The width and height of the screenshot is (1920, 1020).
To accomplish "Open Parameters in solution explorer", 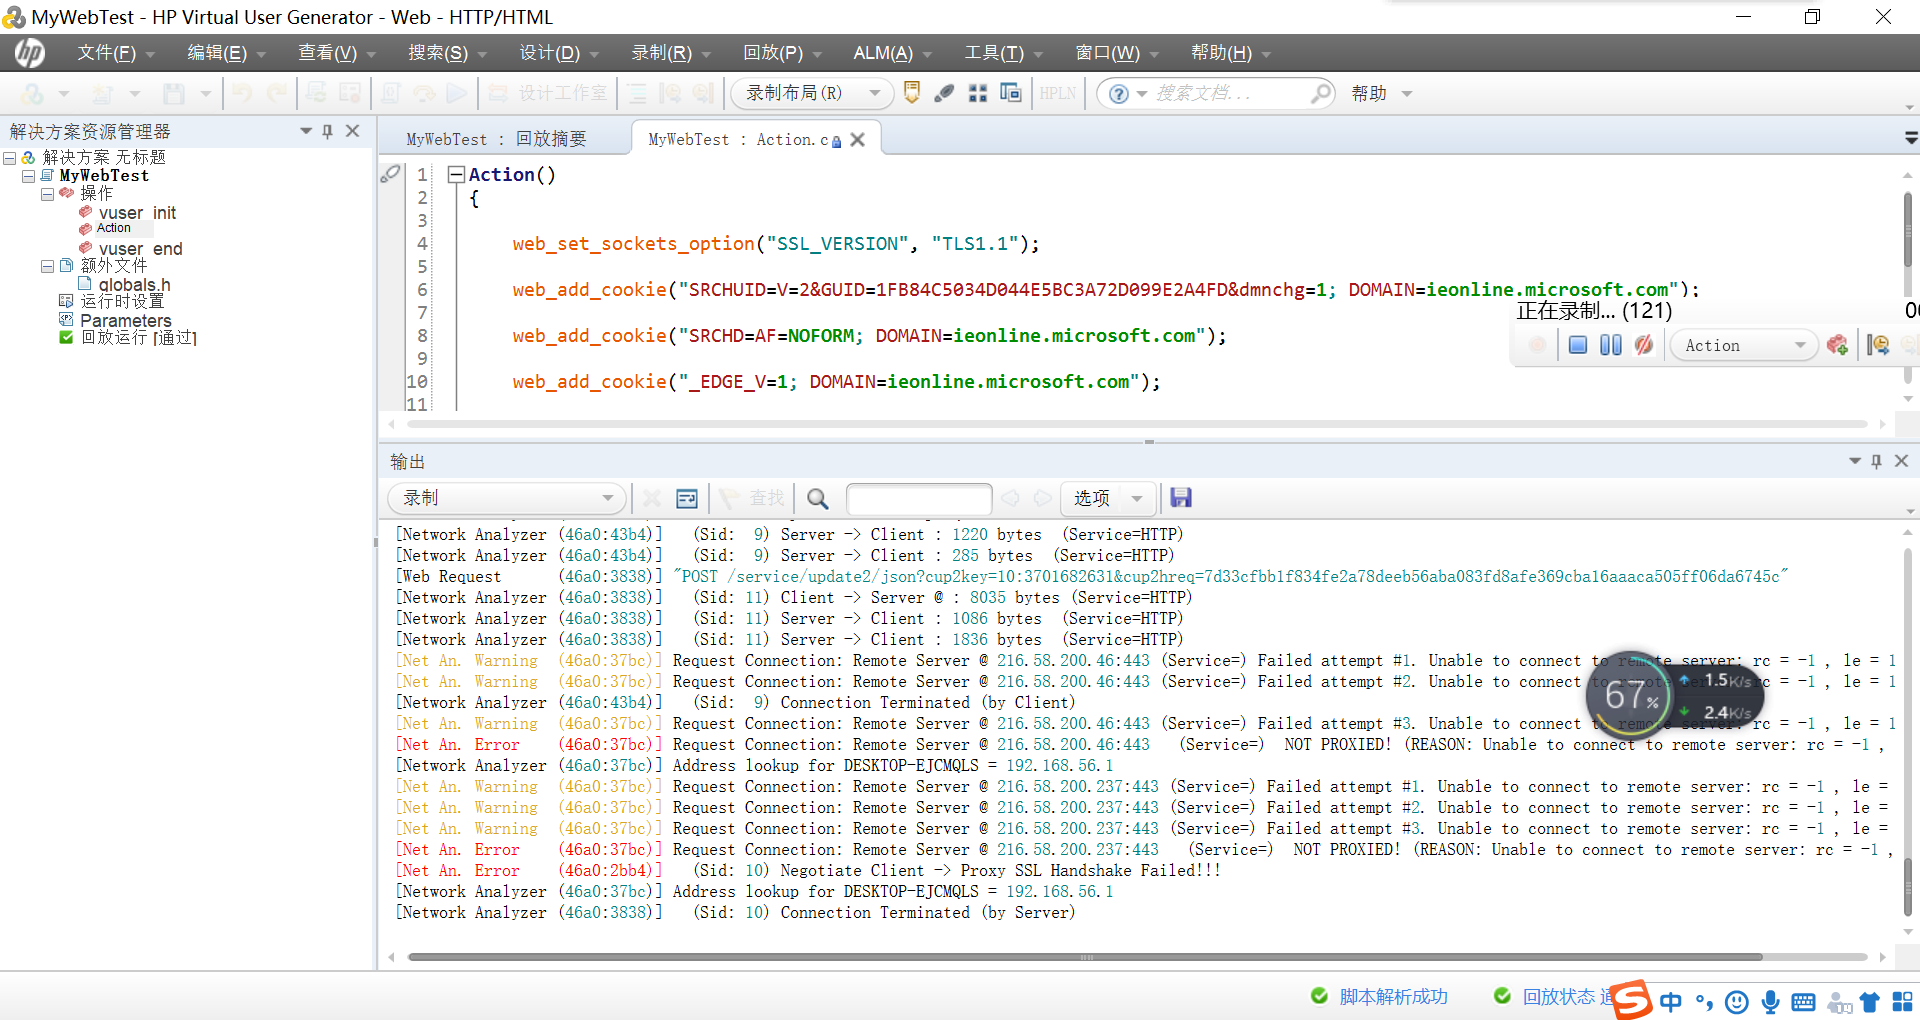I will click(125, 320).
